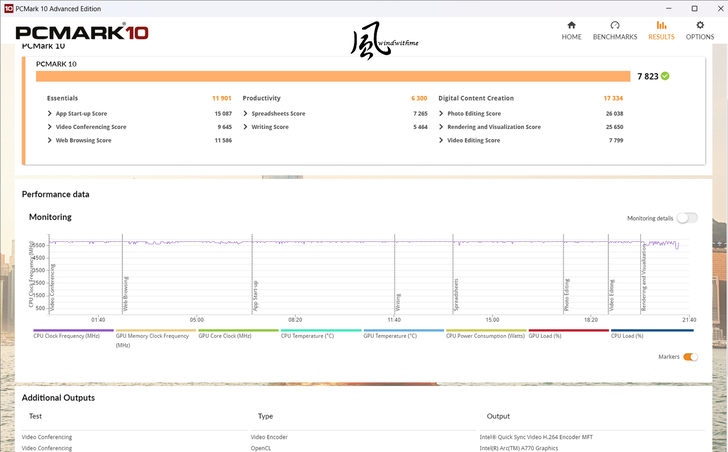Click the GPU Temperature legend entry

390,336
